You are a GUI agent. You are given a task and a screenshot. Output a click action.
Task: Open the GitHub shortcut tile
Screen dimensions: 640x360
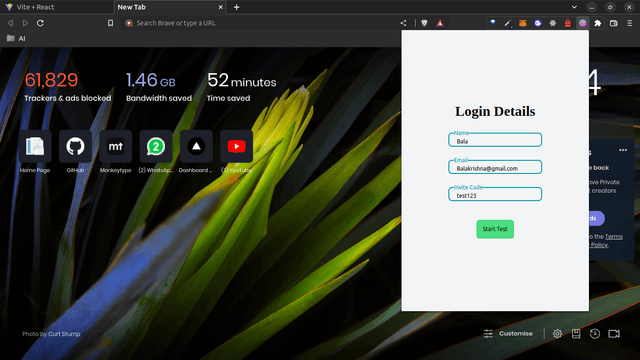tap(75, 147)
